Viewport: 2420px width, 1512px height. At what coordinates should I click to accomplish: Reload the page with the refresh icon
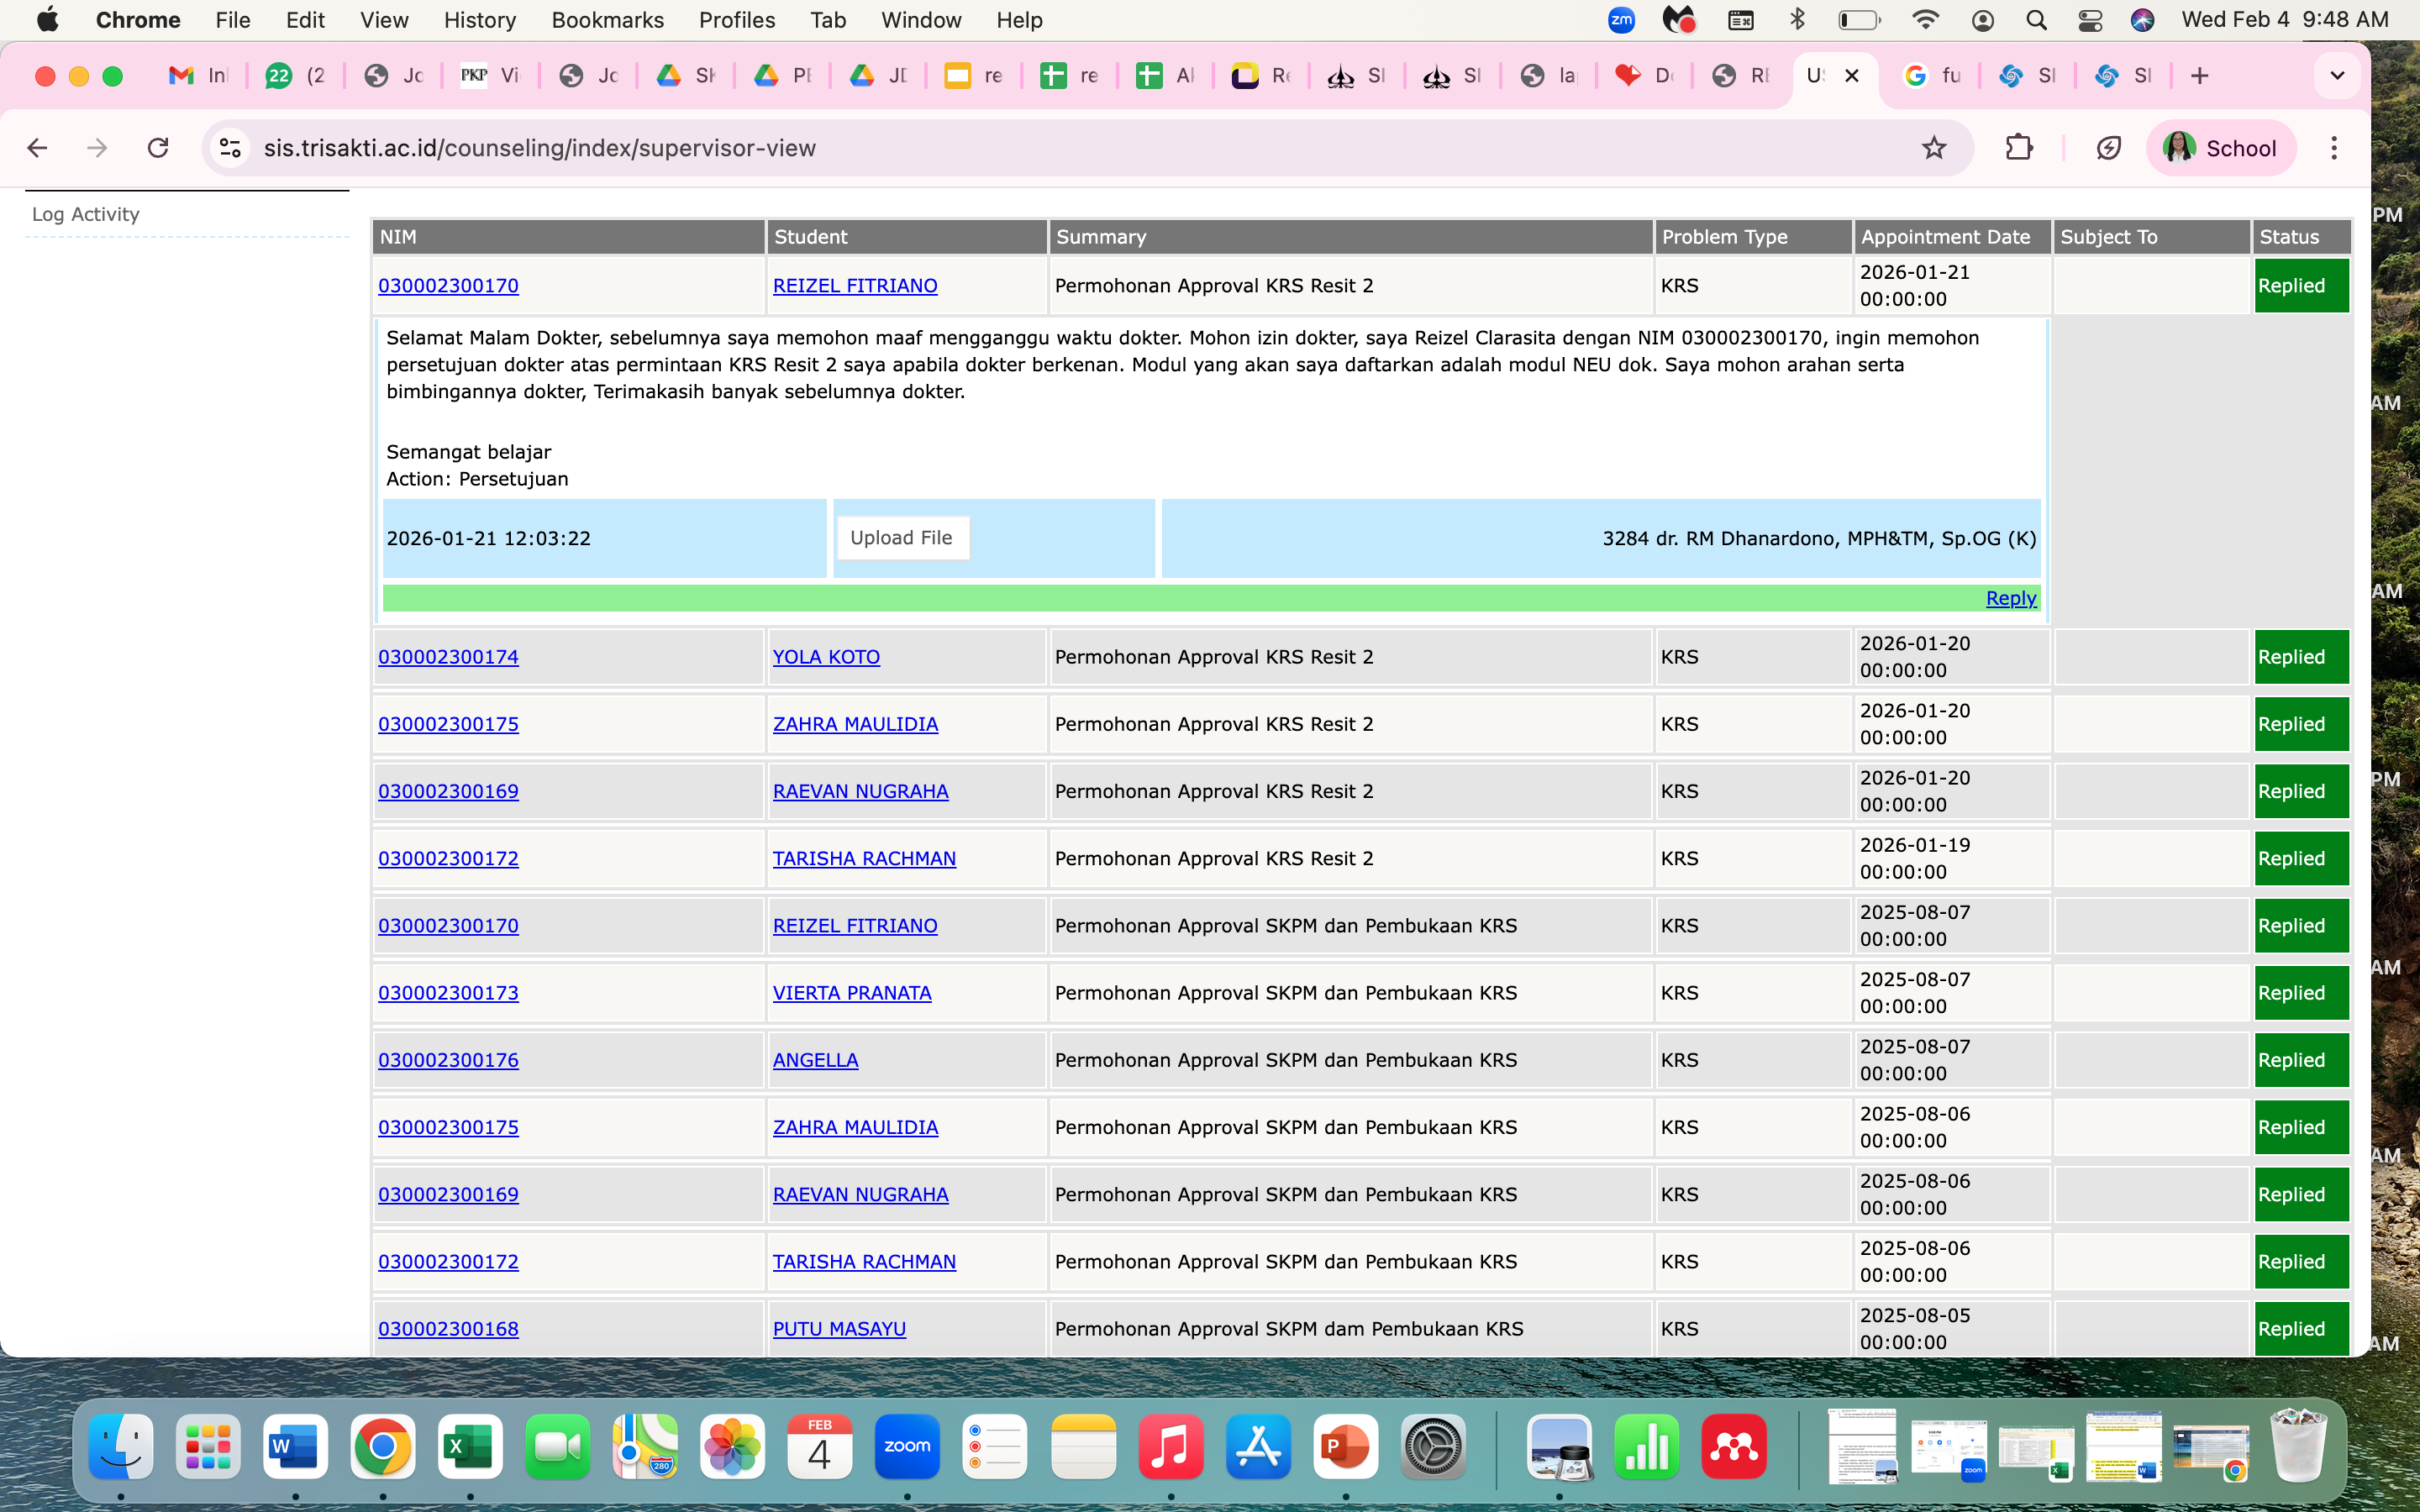click(x=158, y=148)
